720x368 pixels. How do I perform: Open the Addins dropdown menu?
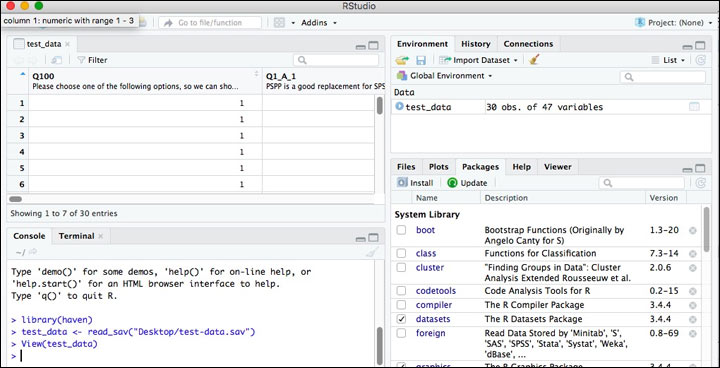coord(319,23)
